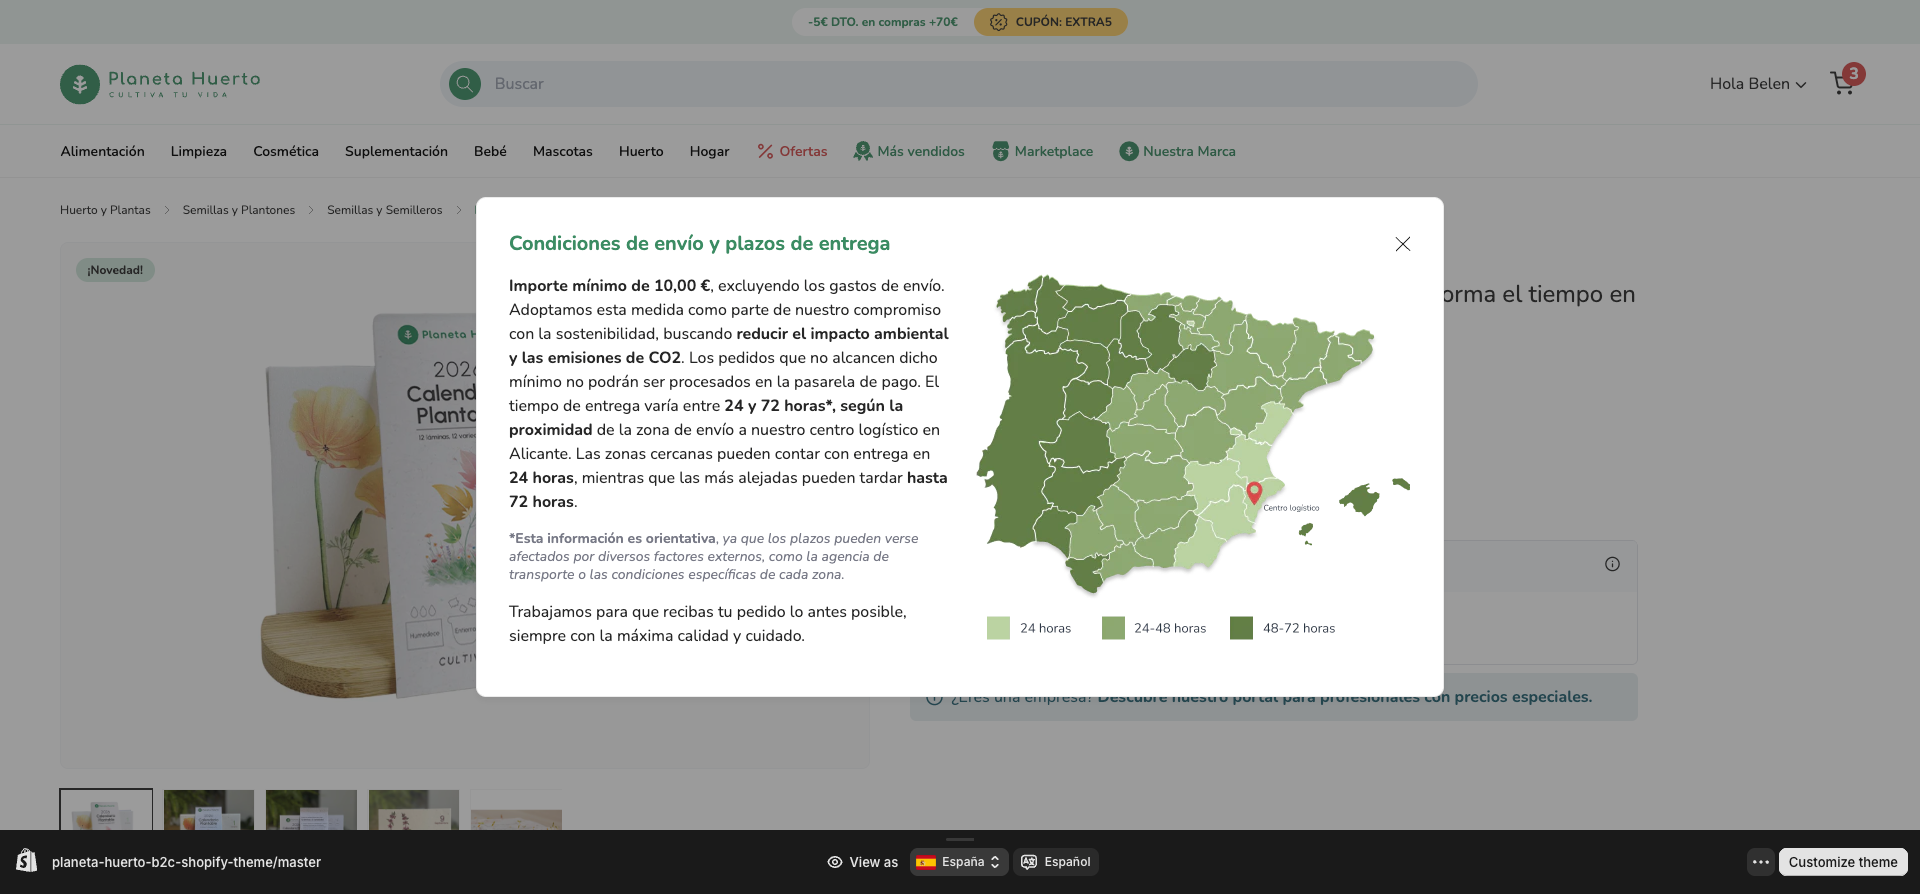Click the info icon in the product panel
Screen dimensions: 1920x894
[x=1612, y=564]
